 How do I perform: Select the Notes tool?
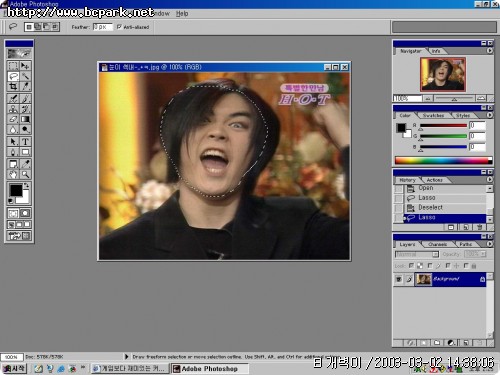coord(13,164)
